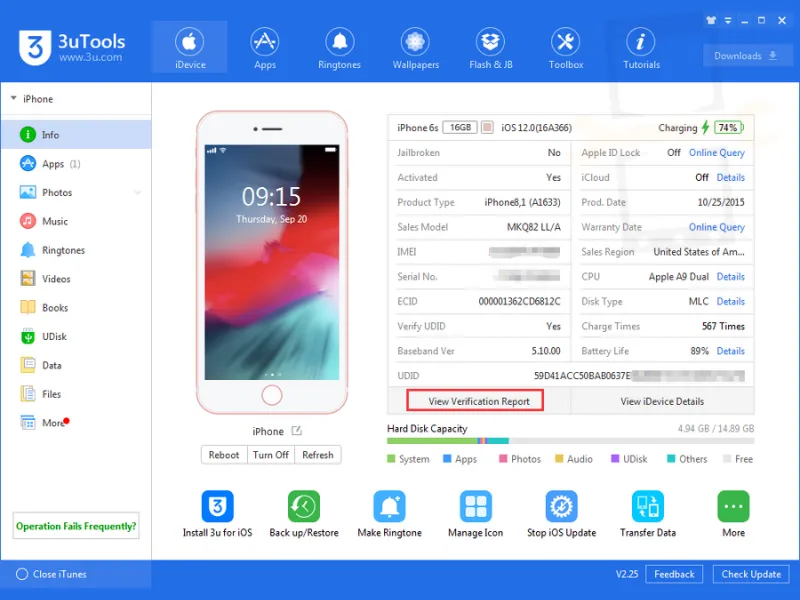Click the Reboot button
Screen dimensions: 800x600
(x=224, y=455)
